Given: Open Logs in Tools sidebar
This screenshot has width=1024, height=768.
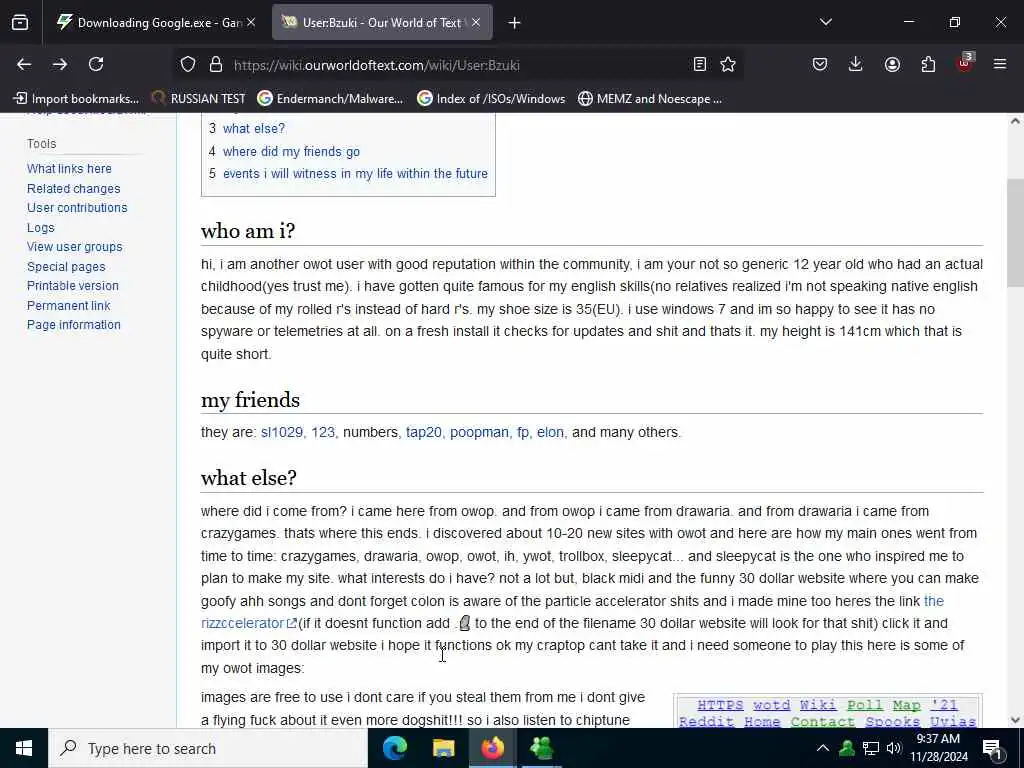Looking at the screenshot, I should pos(40,228).
